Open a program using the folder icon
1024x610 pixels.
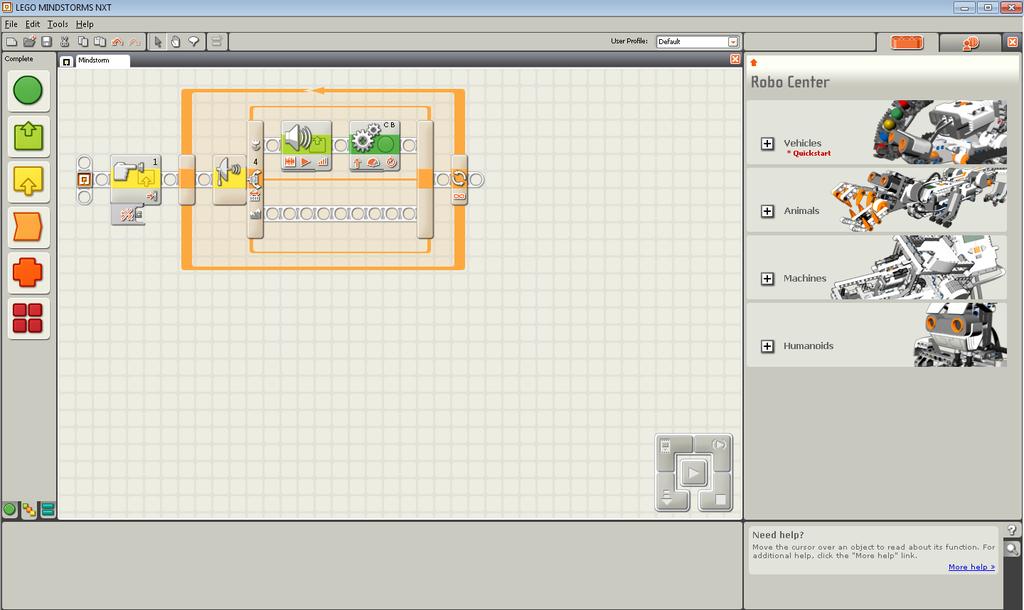[x=29, y=42]
